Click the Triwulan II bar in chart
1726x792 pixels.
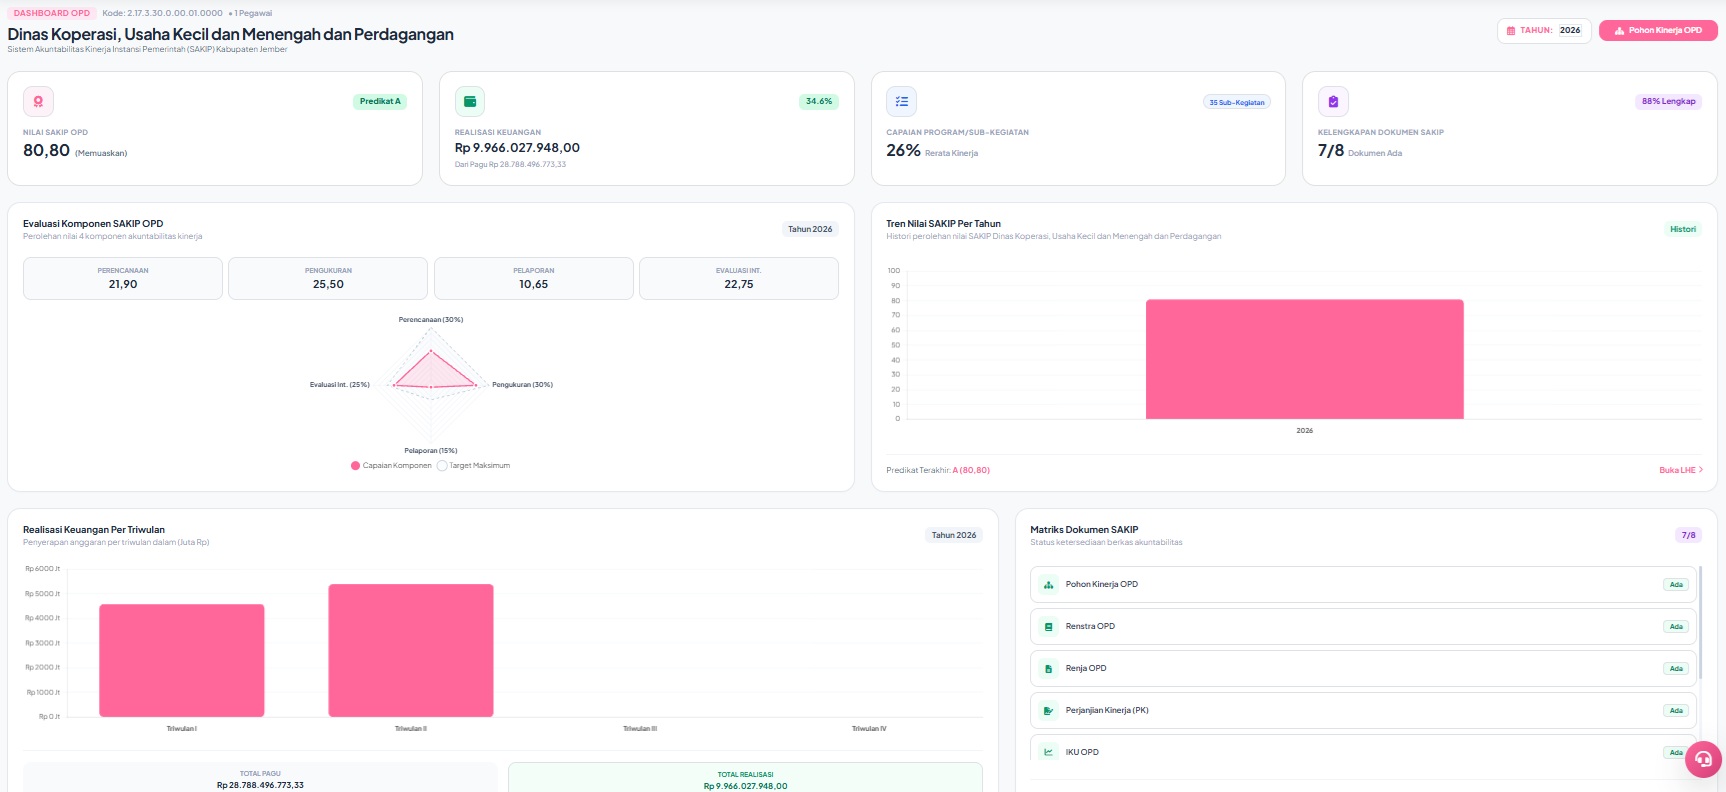tap(411, 650)
